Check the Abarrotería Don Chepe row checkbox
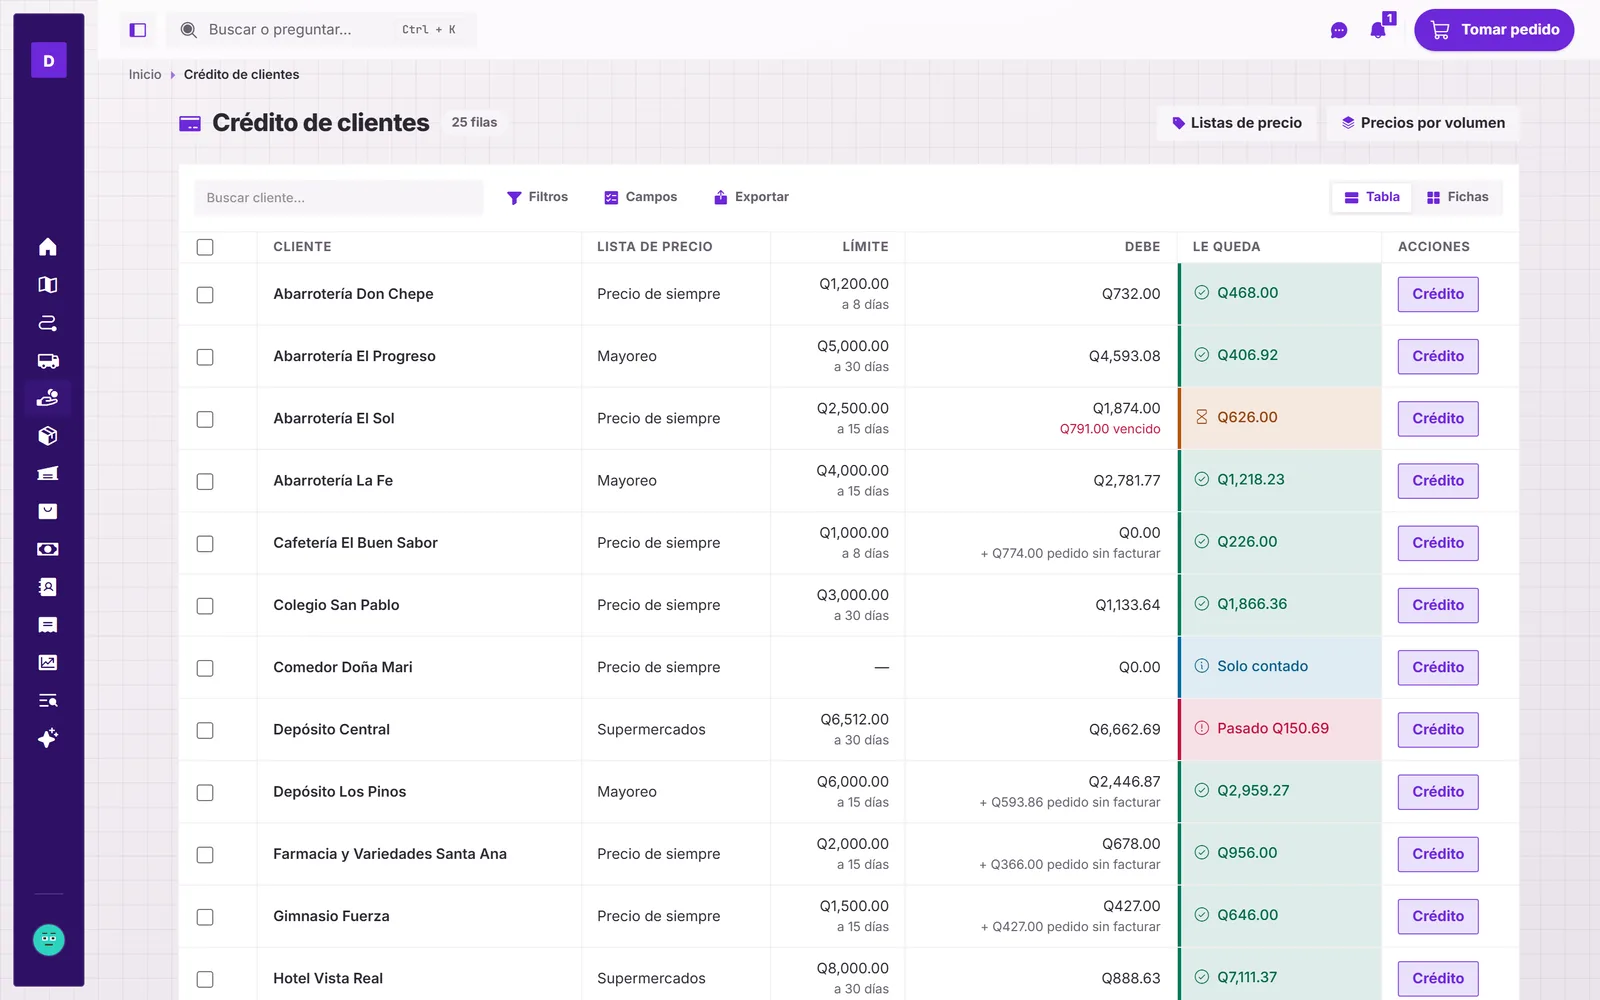 pyautogui.click(x=205, y=295)
